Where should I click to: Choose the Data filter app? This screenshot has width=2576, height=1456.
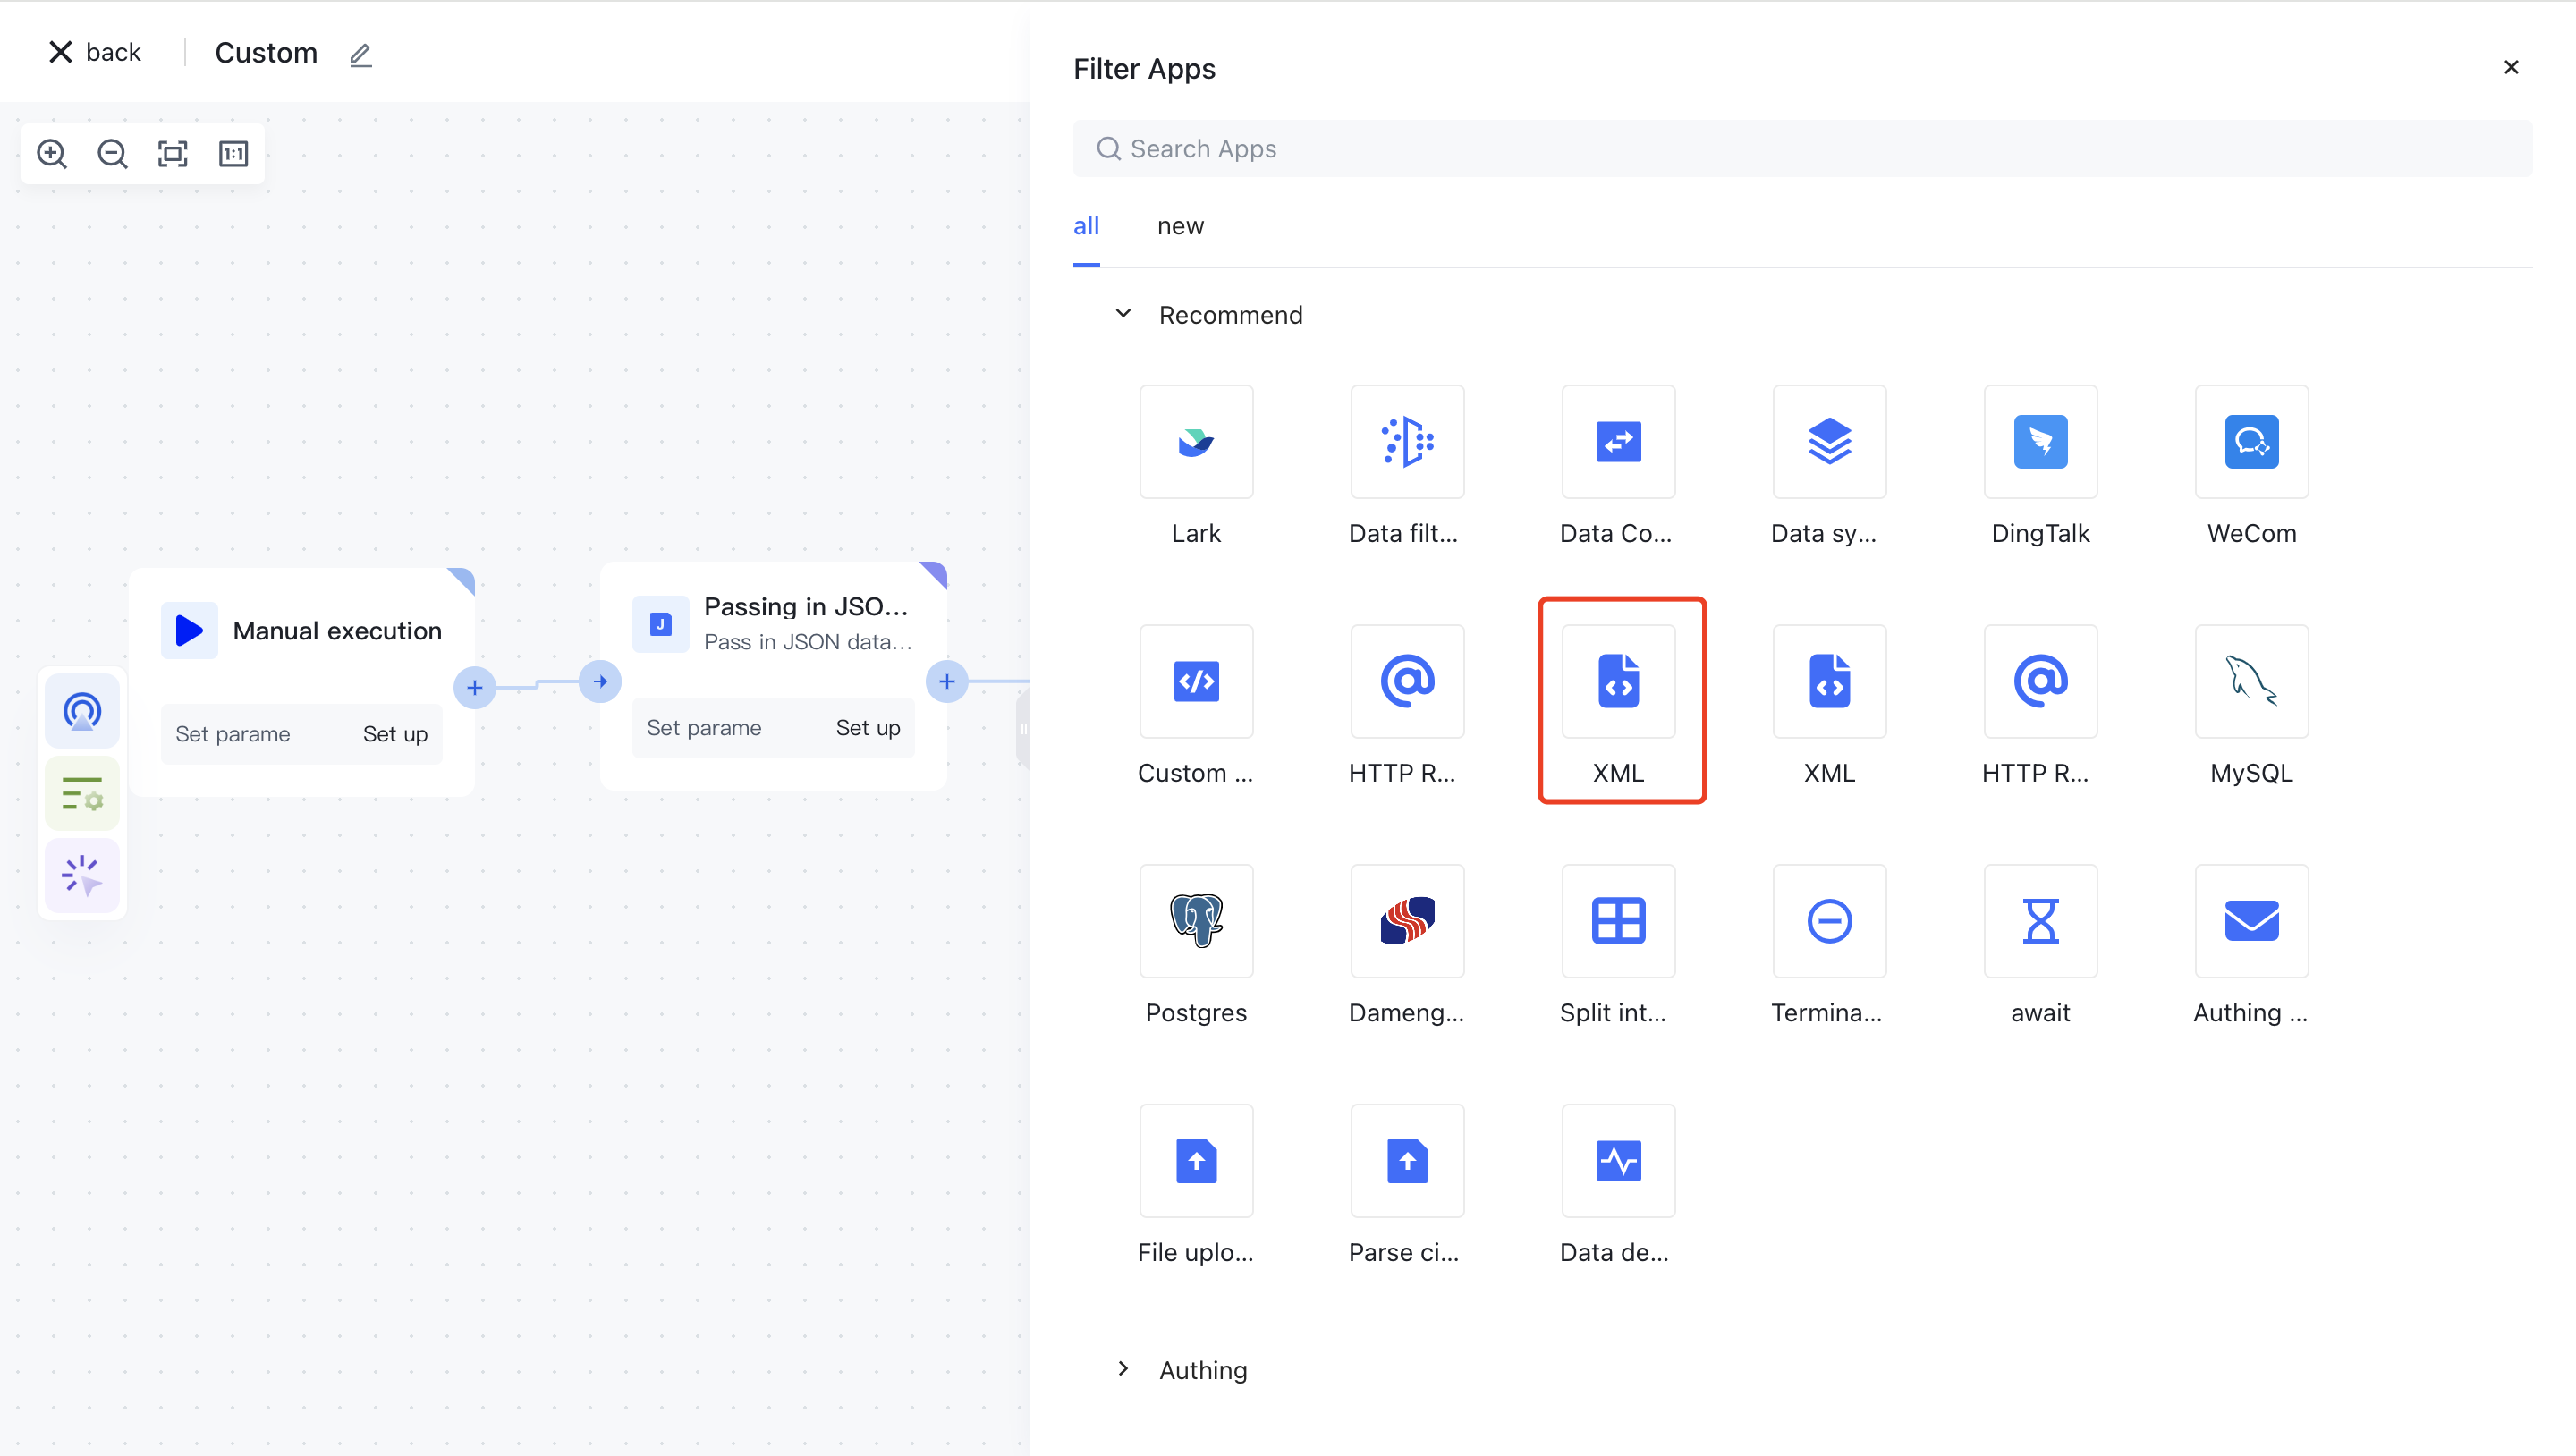(x=1407, y=442)
